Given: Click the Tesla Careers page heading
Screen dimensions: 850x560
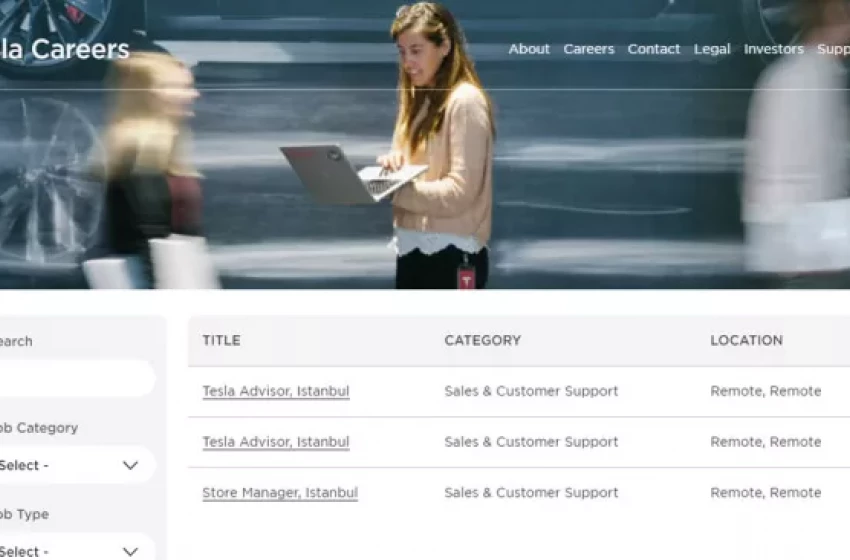Looking at the screenshot, I should pos(64,49).
